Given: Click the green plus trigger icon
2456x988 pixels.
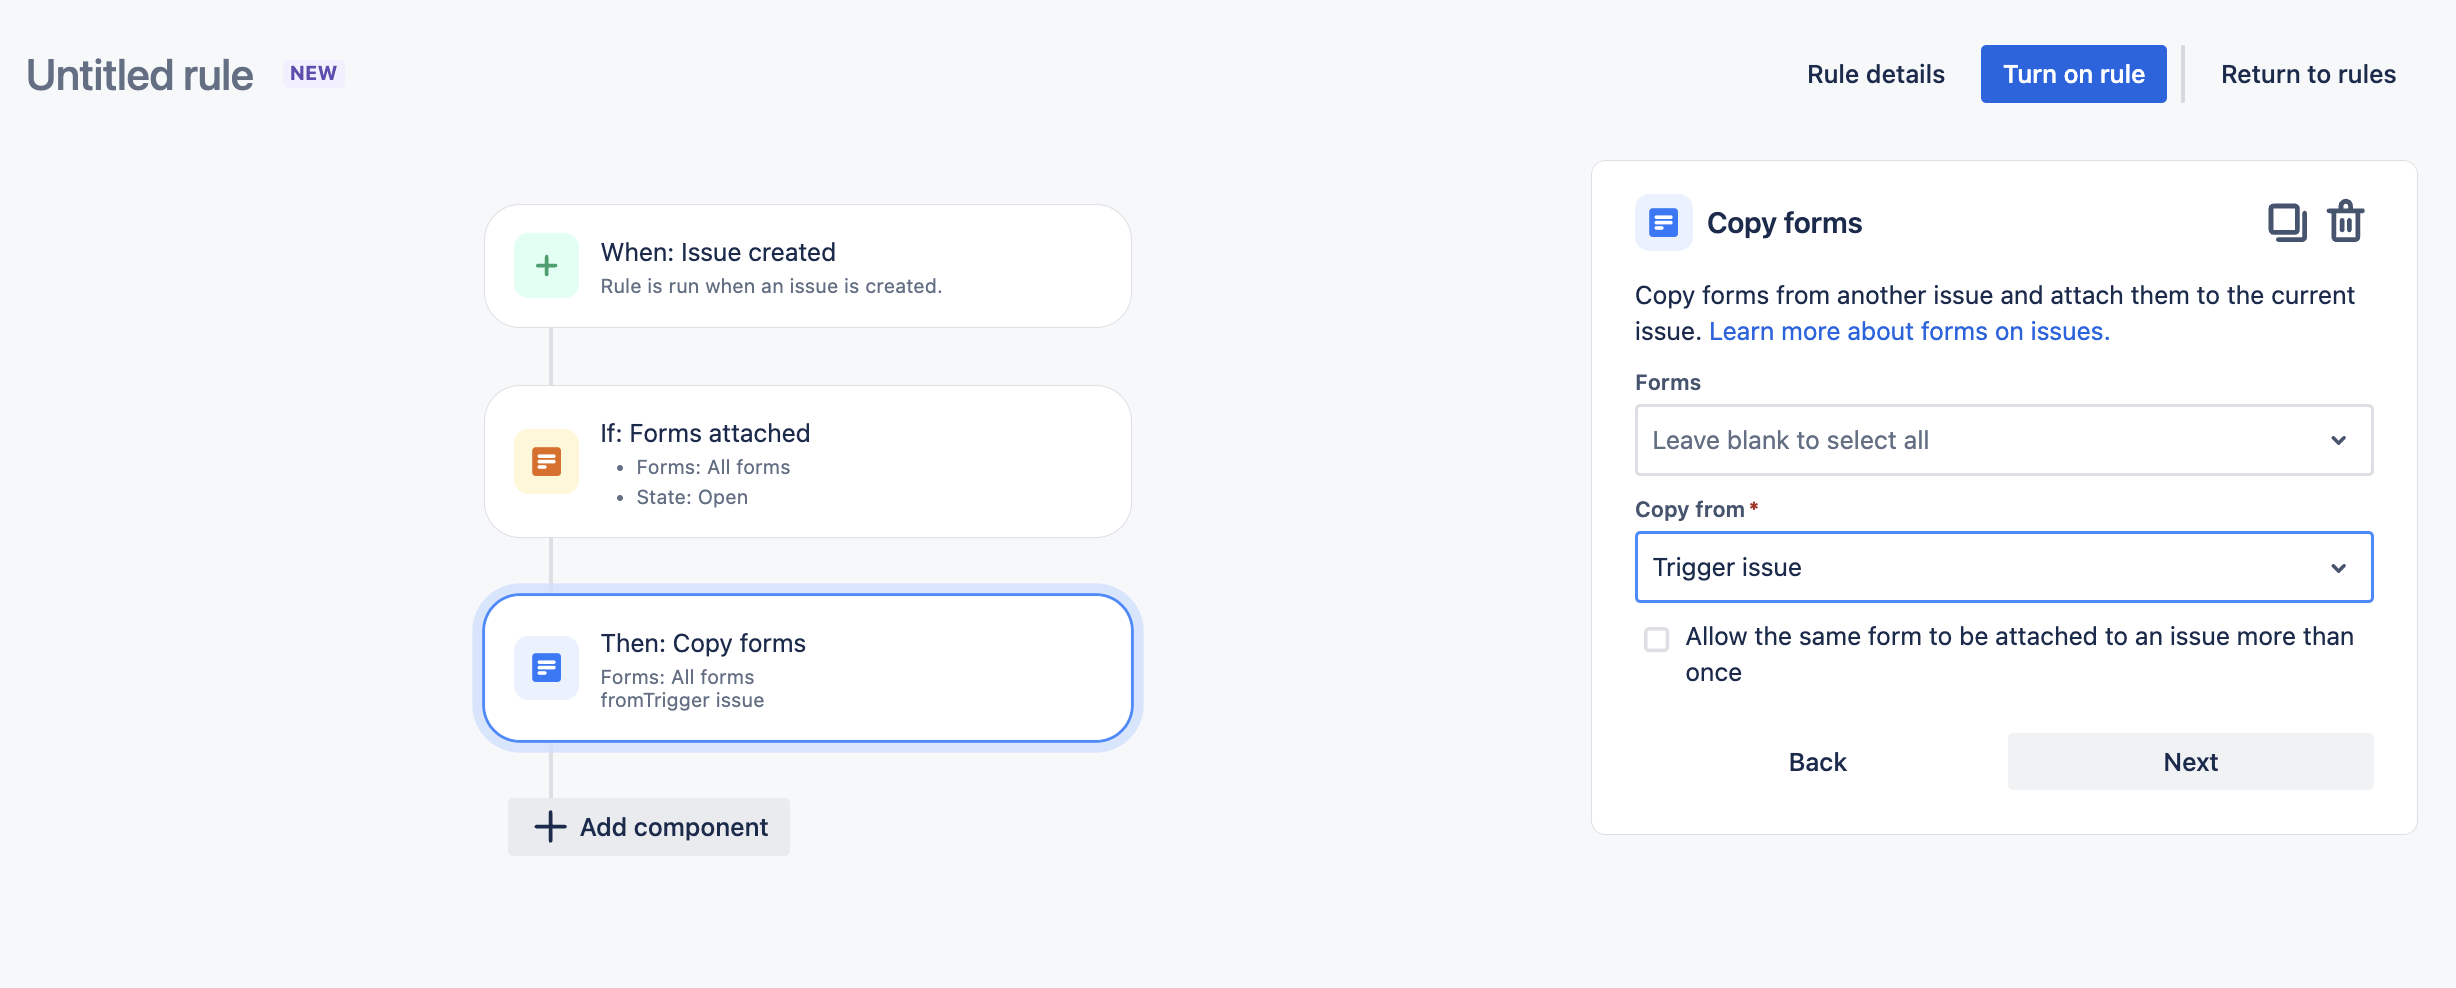Looking at the screenshot, I should [546, 266].
